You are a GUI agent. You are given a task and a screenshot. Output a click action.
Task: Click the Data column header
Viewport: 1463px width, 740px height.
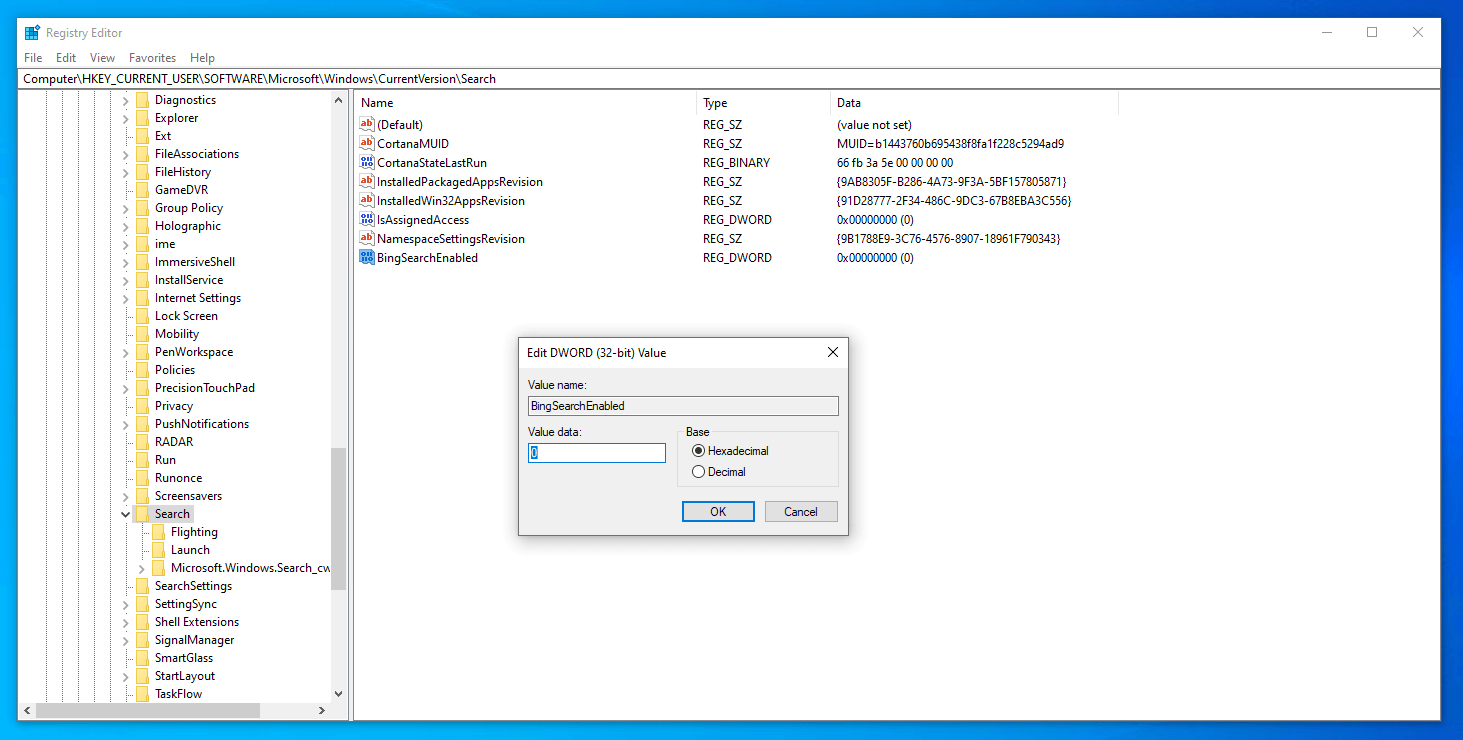[x=974, y=103]
